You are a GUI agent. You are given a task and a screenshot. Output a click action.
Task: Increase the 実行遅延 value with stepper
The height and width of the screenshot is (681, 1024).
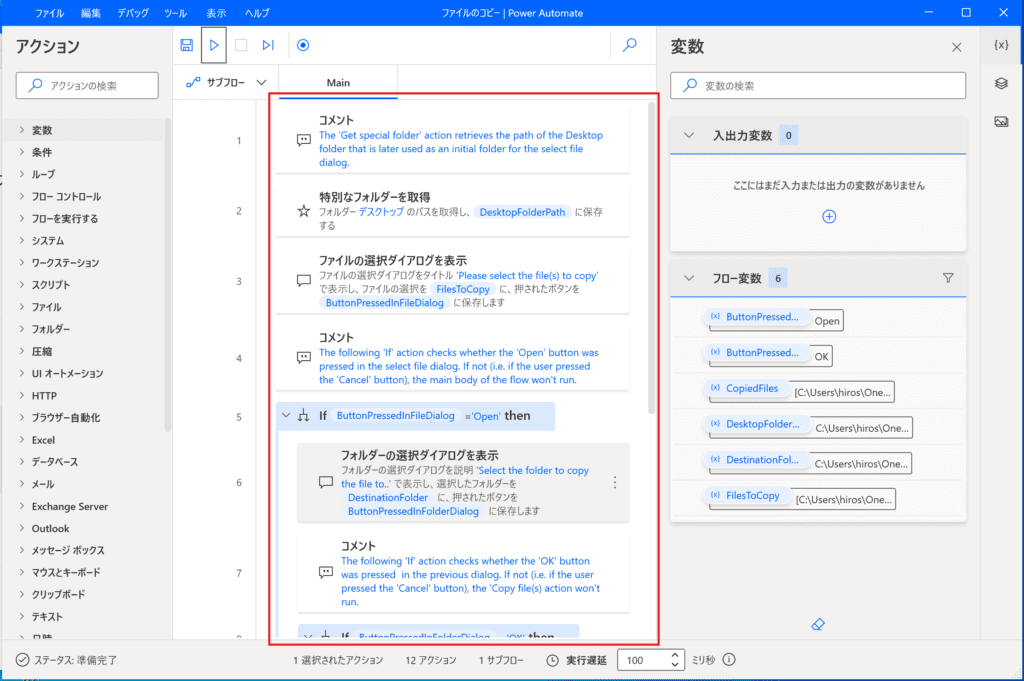[677, 655]
